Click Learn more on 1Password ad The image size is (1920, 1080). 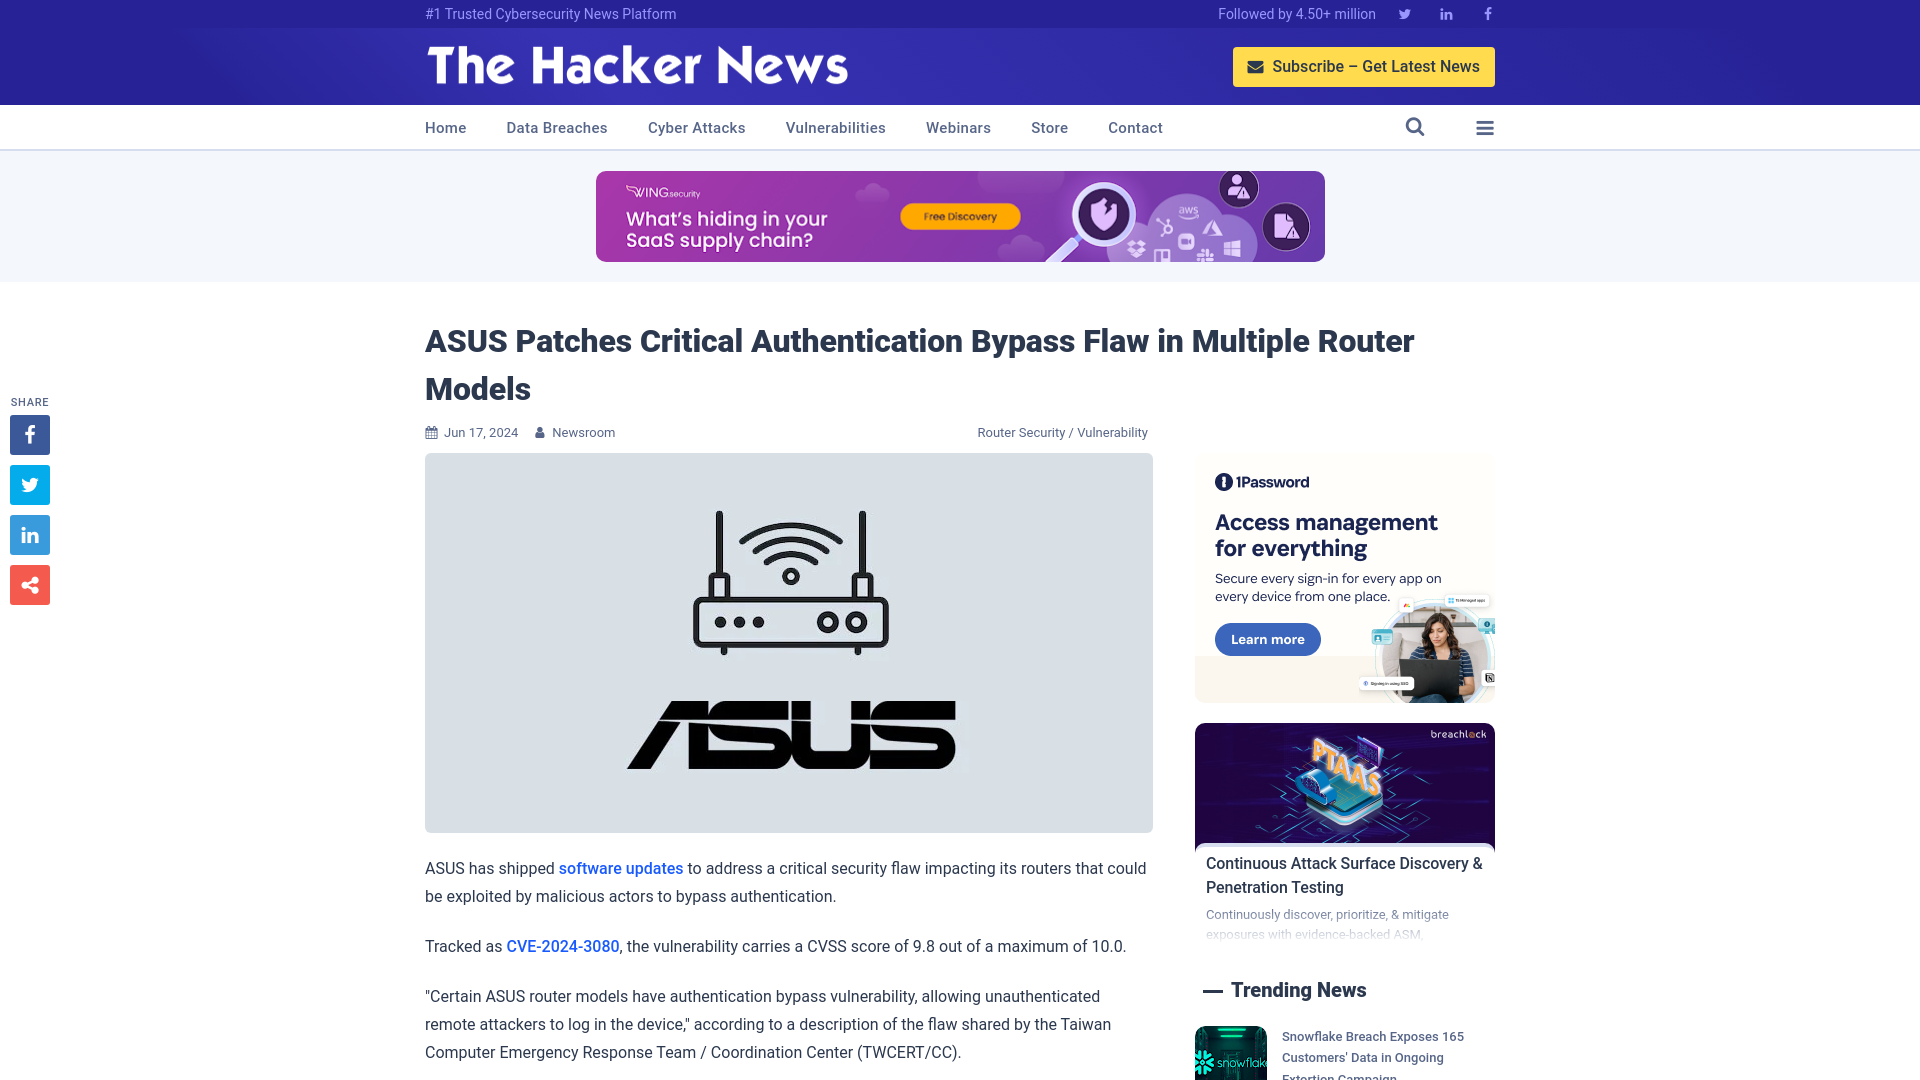1267,640
